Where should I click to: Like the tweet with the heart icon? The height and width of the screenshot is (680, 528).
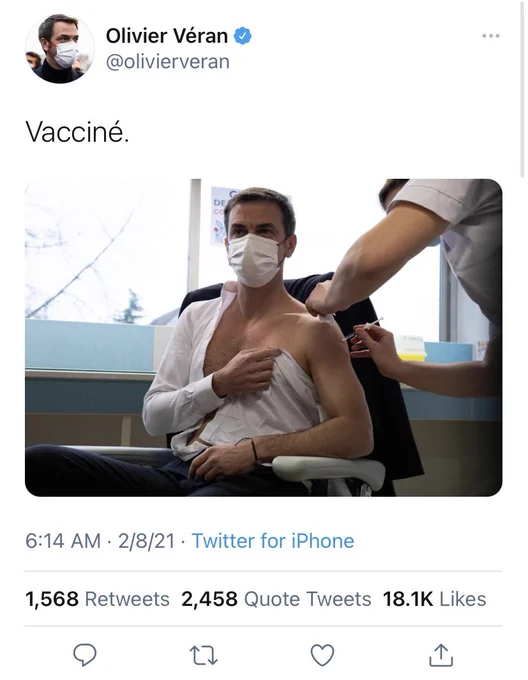click(x=323, y=655)
